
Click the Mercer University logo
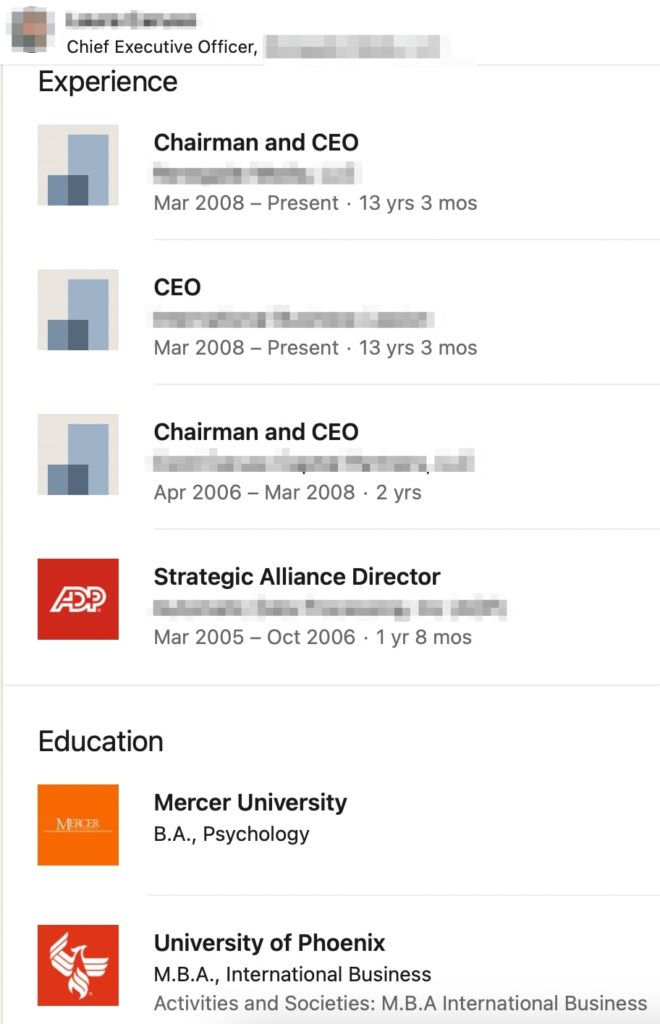coord(78,825)
